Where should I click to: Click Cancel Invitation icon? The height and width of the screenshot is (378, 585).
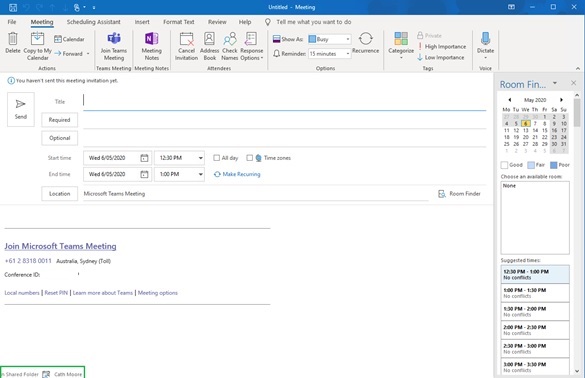pyautogui.click(x=187, y=39)
